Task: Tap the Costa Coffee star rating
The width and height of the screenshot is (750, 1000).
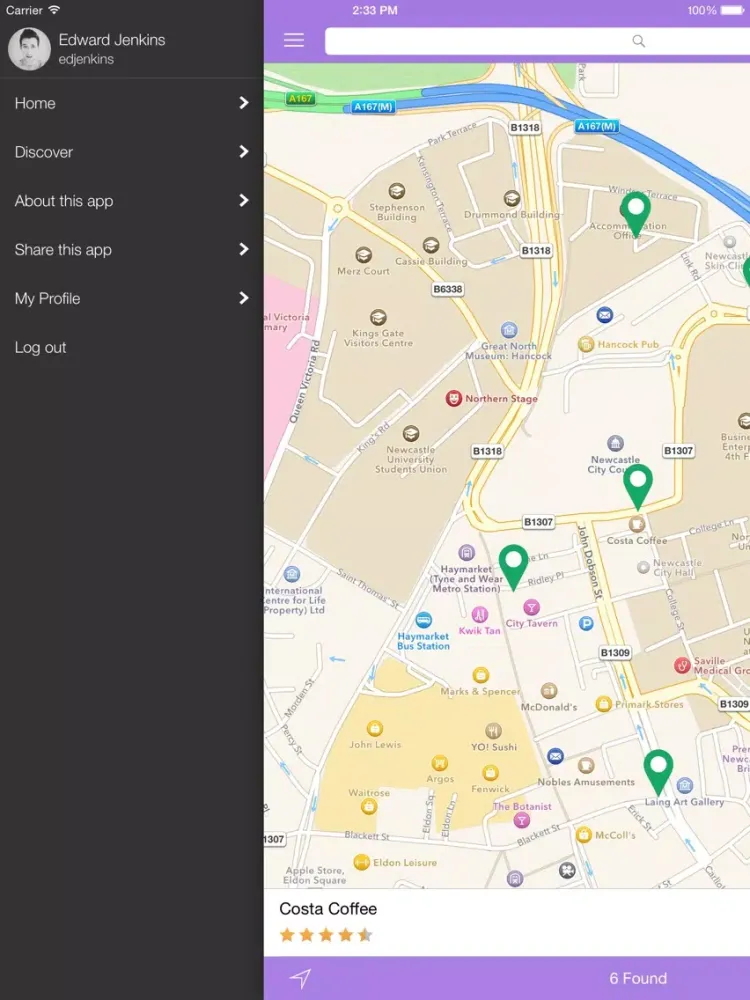Action: point(326,935)
